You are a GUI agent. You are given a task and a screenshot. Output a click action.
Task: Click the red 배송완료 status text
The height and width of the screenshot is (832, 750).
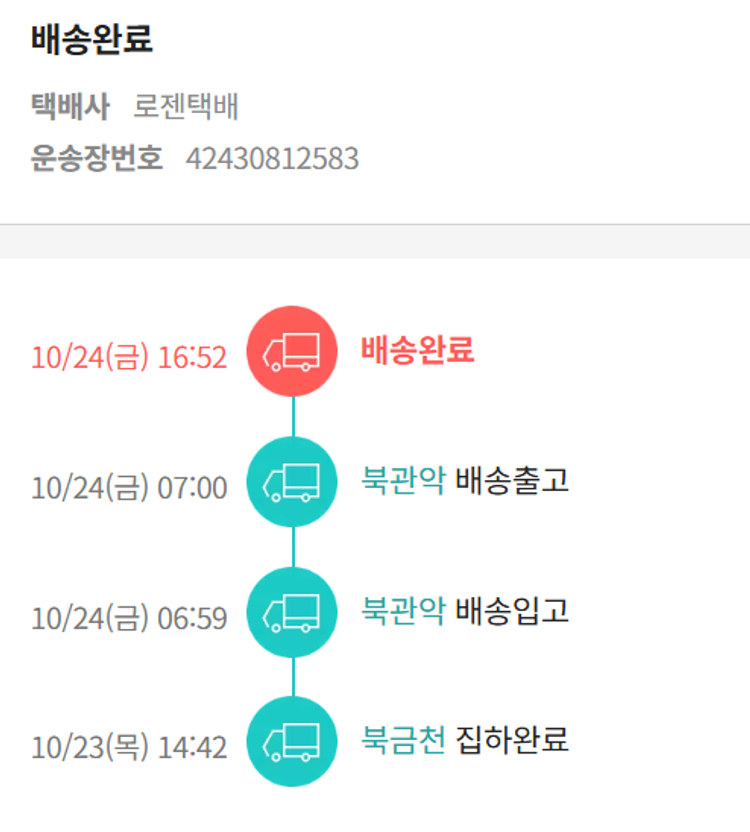pyautogui.click(x=417, y=350)
